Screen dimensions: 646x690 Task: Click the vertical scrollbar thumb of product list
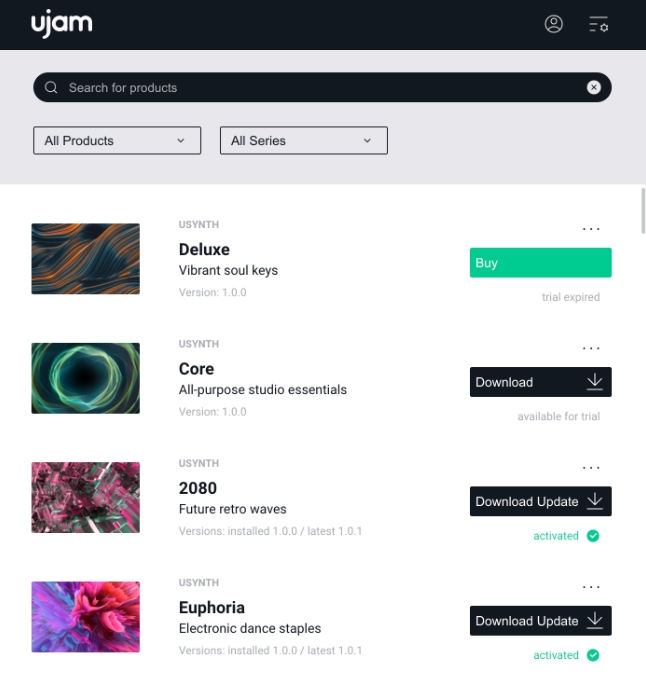[x=643, y=211]
